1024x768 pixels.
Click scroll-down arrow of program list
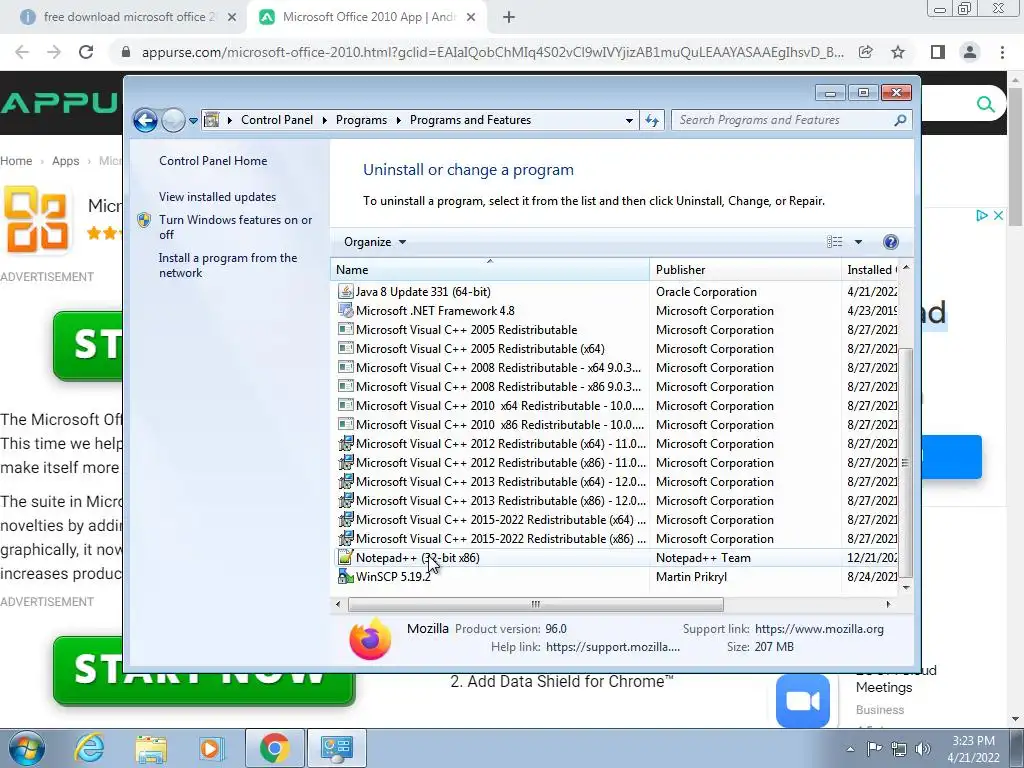[905, 588]
